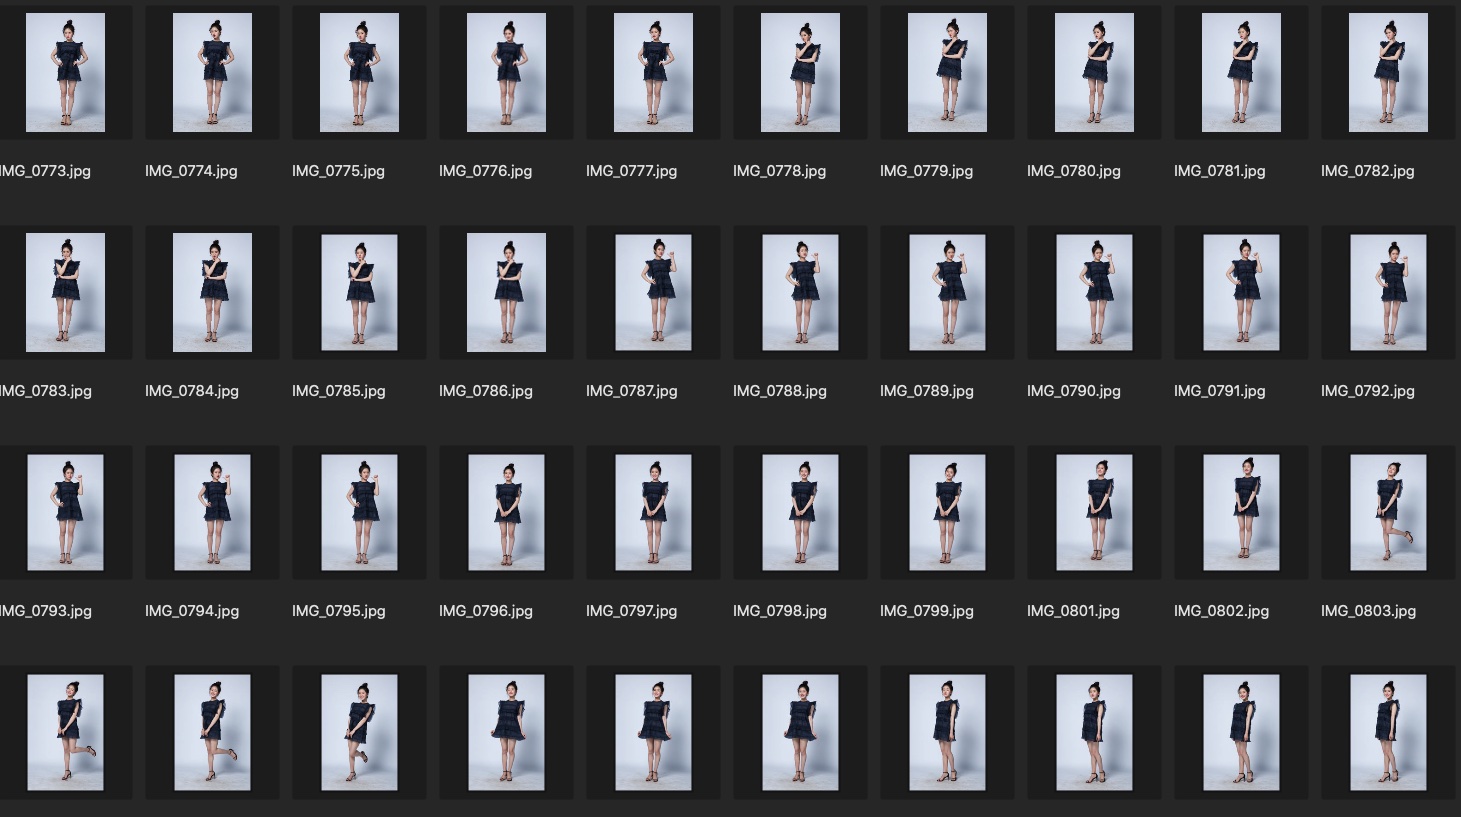Click the file name IMG_0784.jpg
Screen dimensions: 1461x817
[x=191, y=391]
